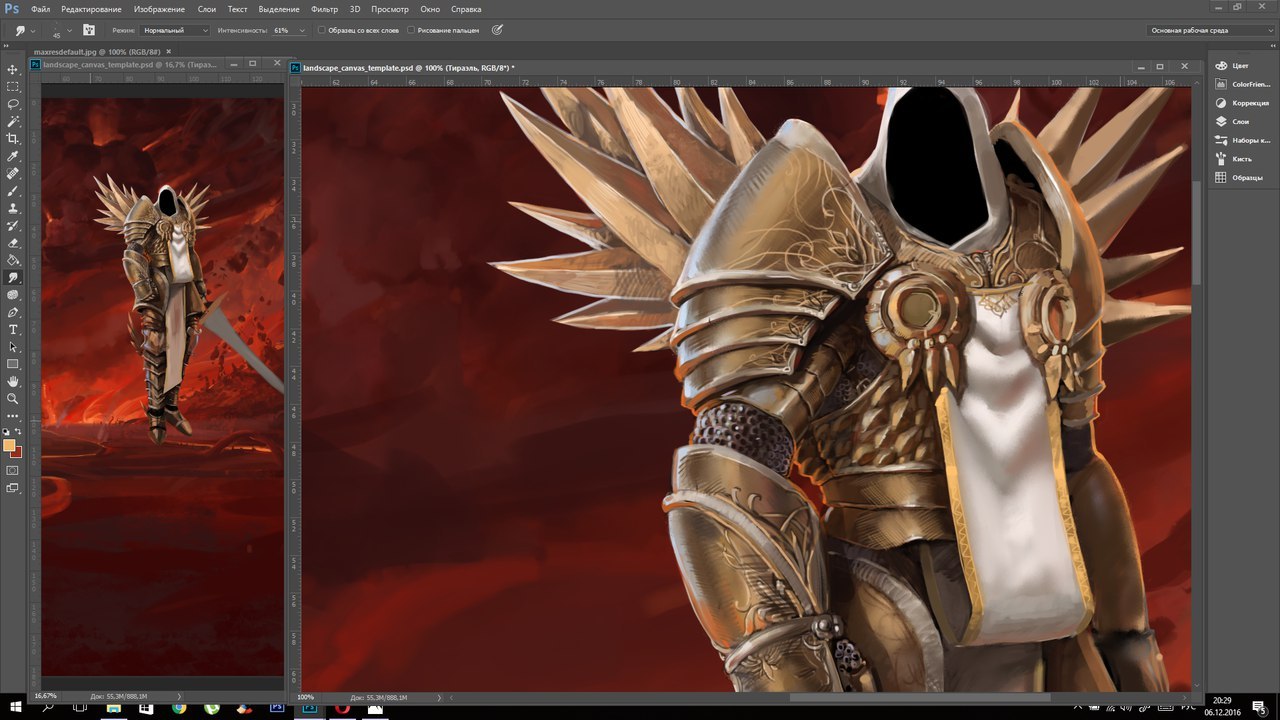The image size is (1280, 720).
Task: Click the 16,67% zoom field
Action: click(x=46, y=695)
